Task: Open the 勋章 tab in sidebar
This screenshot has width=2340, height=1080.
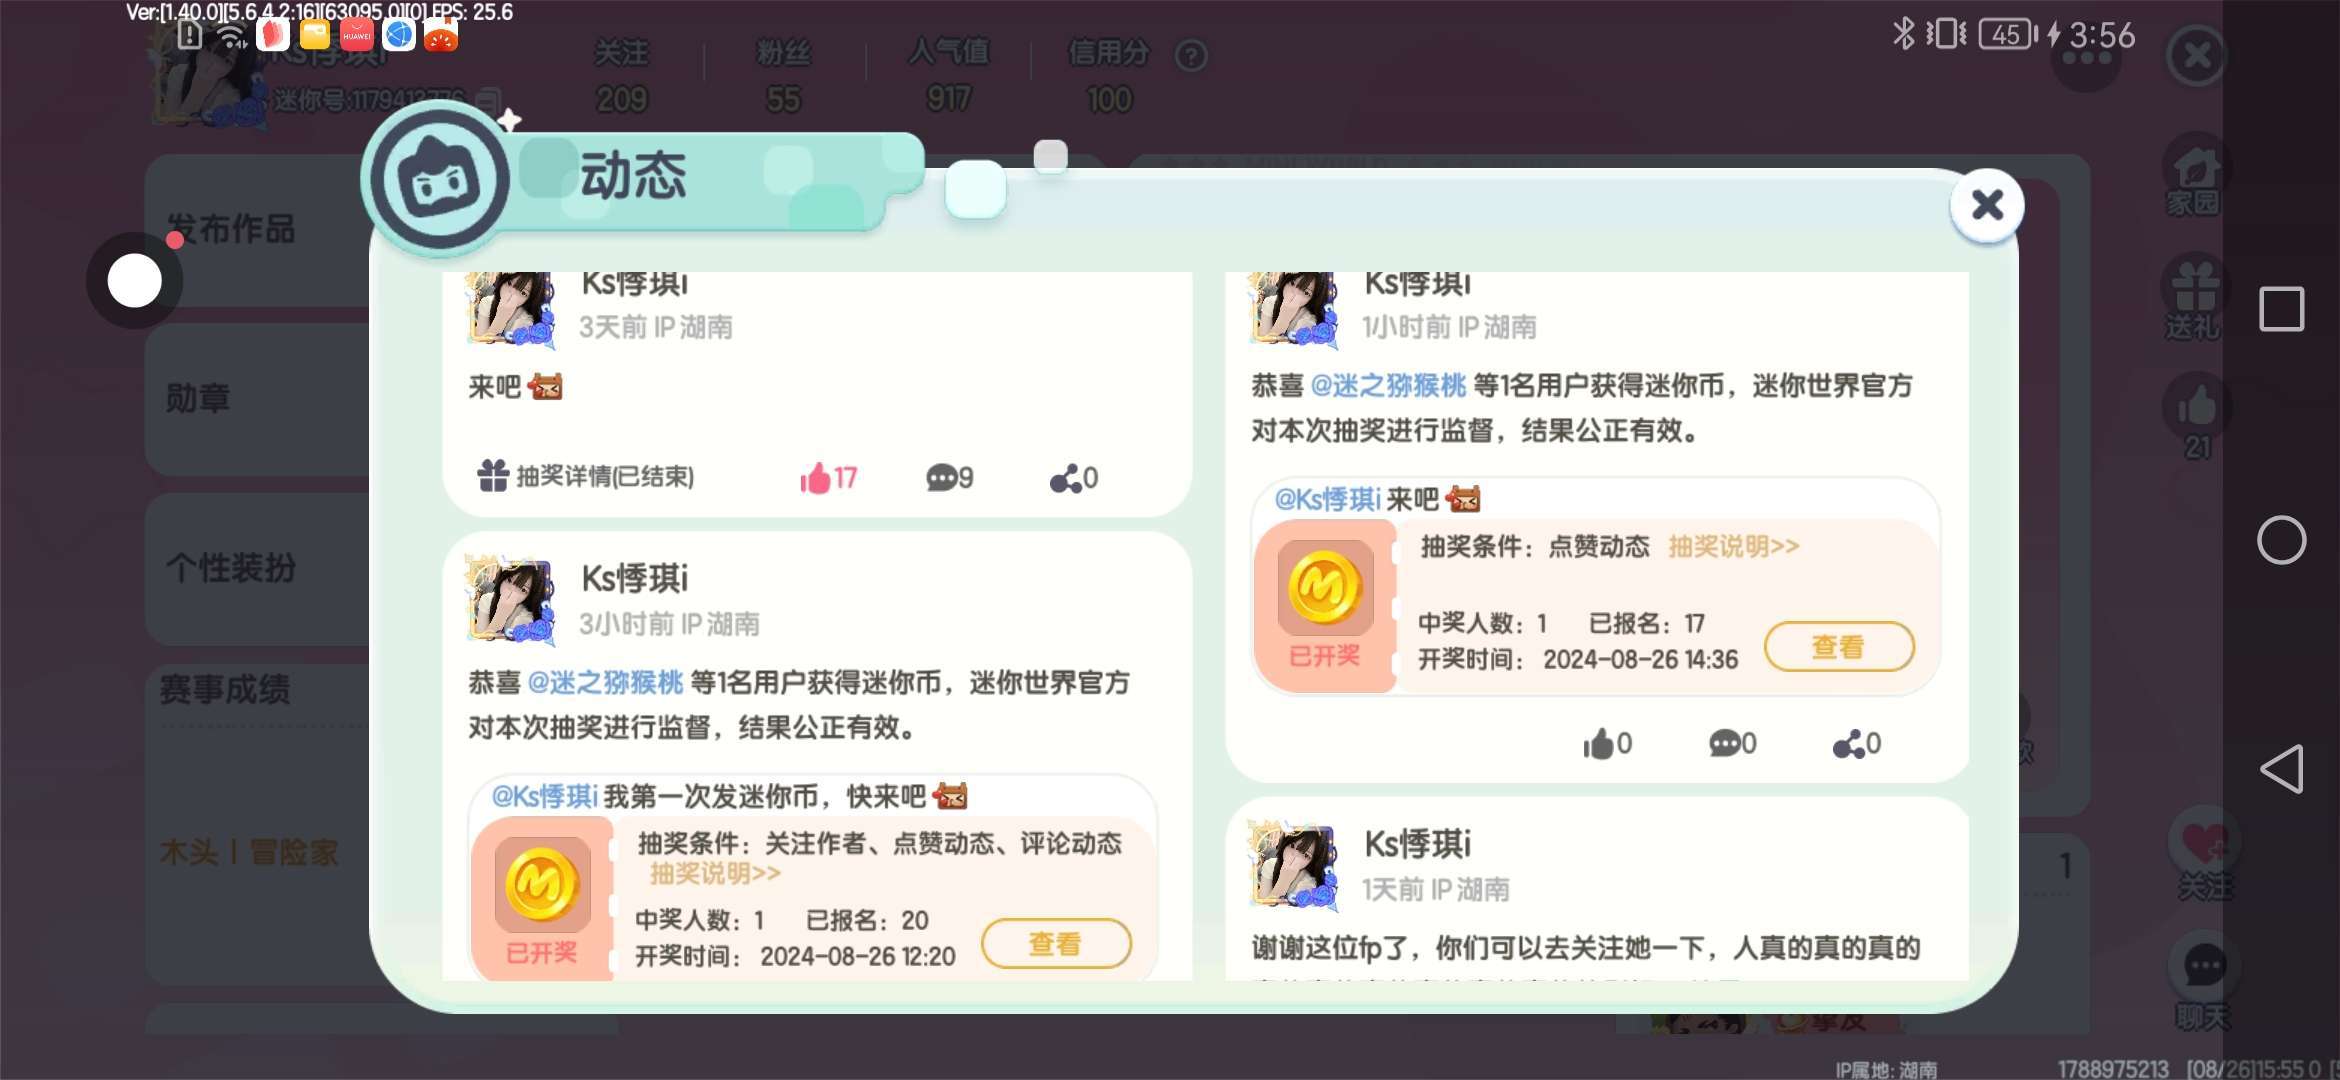Action: tap(198, 398)
